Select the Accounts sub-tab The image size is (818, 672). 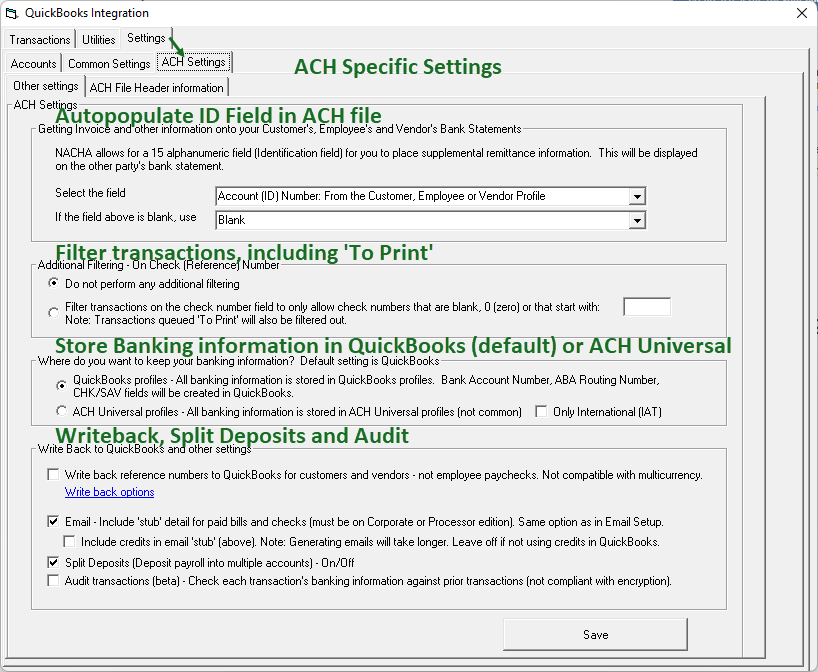click(x=34, y=63)
